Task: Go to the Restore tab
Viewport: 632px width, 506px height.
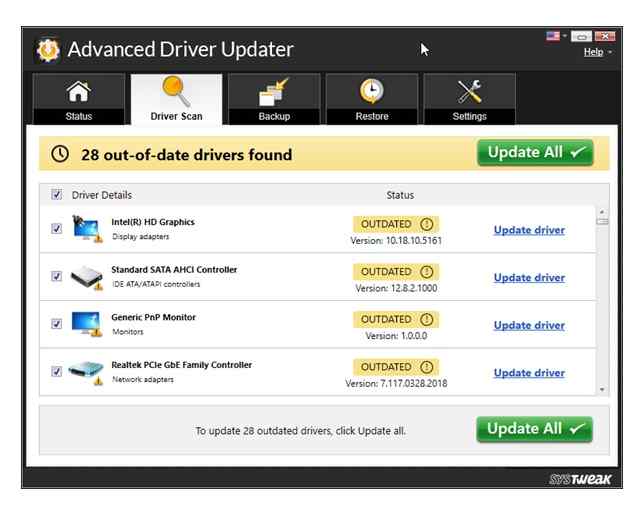Action: pos(372,100)
